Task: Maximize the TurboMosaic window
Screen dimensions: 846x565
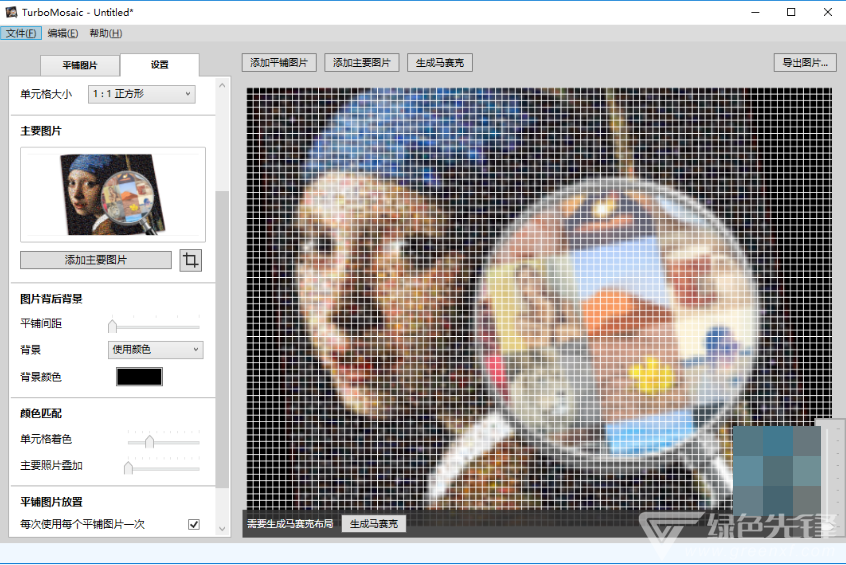Action: pos(791,12)
